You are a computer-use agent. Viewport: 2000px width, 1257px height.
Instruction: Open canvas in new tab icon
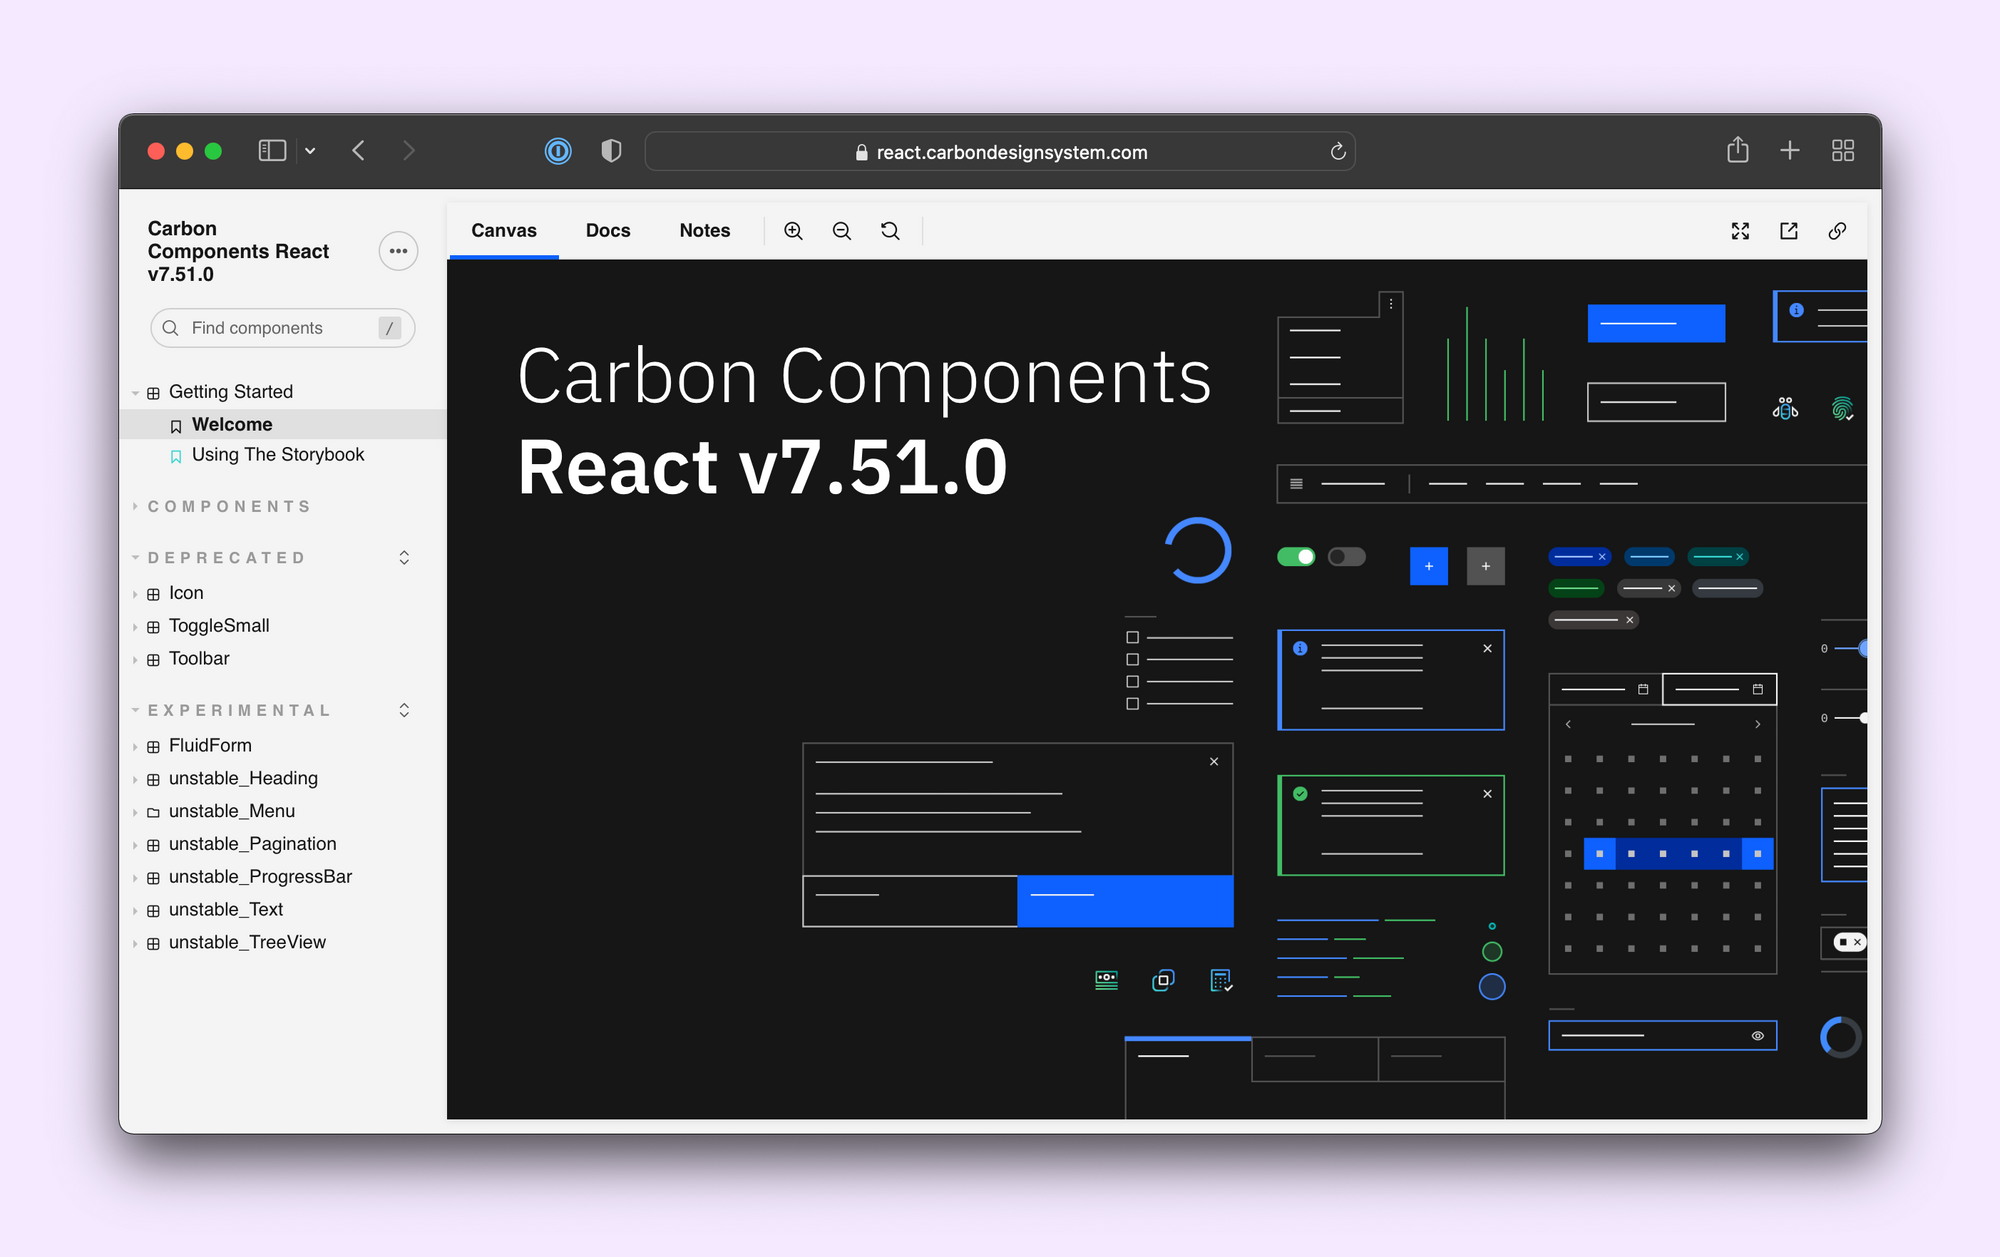click(1789, 231)
